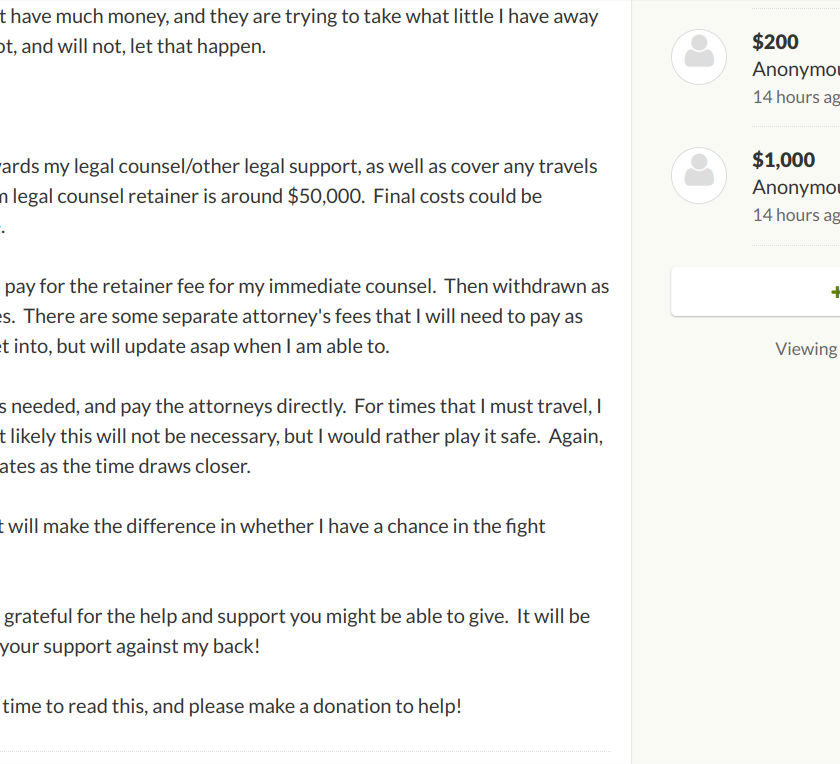Click the Viewing donations count text

[x=807, y=349]
